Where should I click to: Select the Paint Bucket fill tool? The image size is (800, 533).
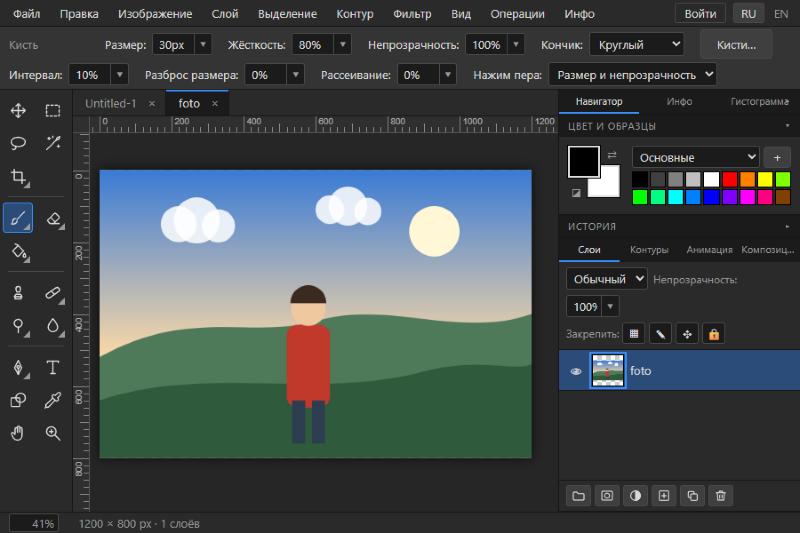(19, 252)
